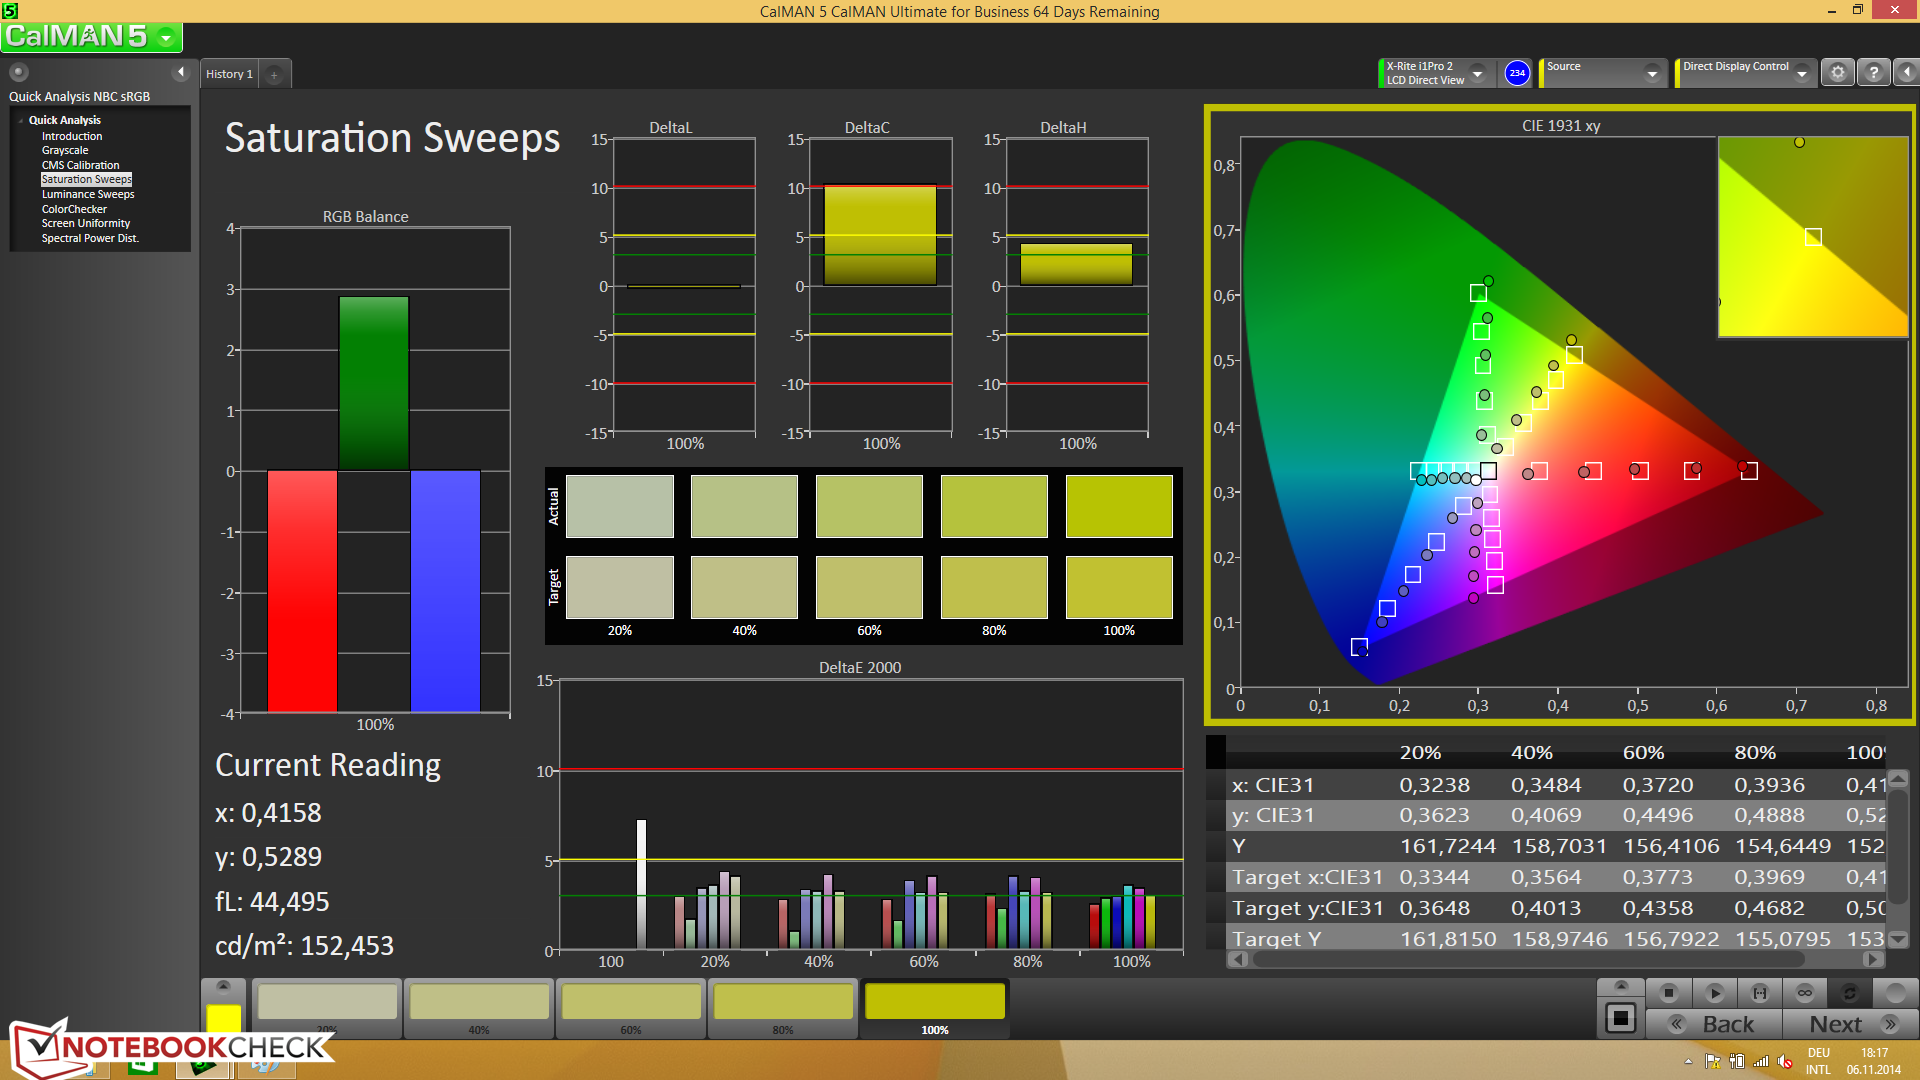Switch to History 1 tab
The height and width of the screenshot is (1080, 1920).
click(x=229, y=74)
